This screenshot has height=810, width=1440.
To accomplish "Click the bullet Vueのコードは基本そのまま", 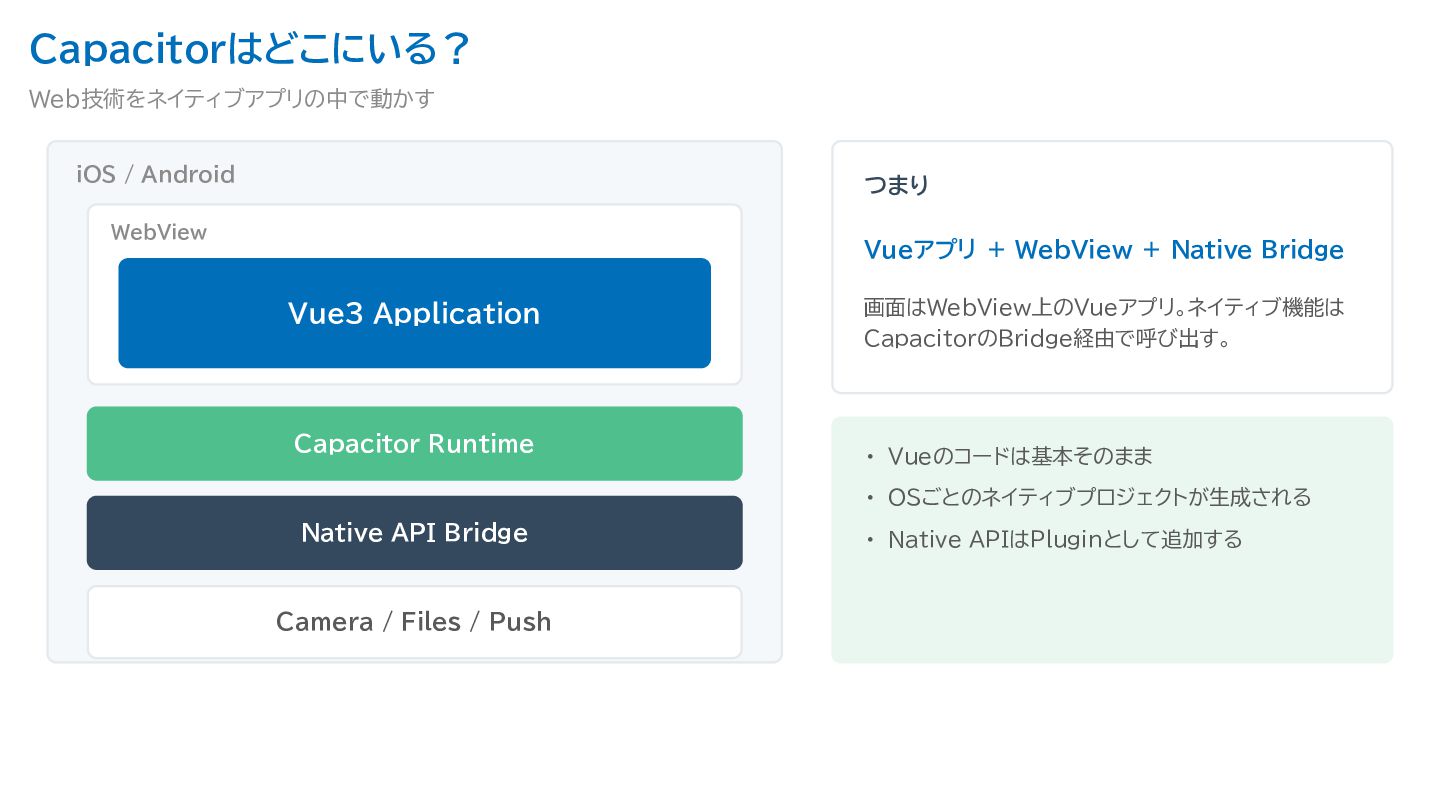I will (1020, 456).
